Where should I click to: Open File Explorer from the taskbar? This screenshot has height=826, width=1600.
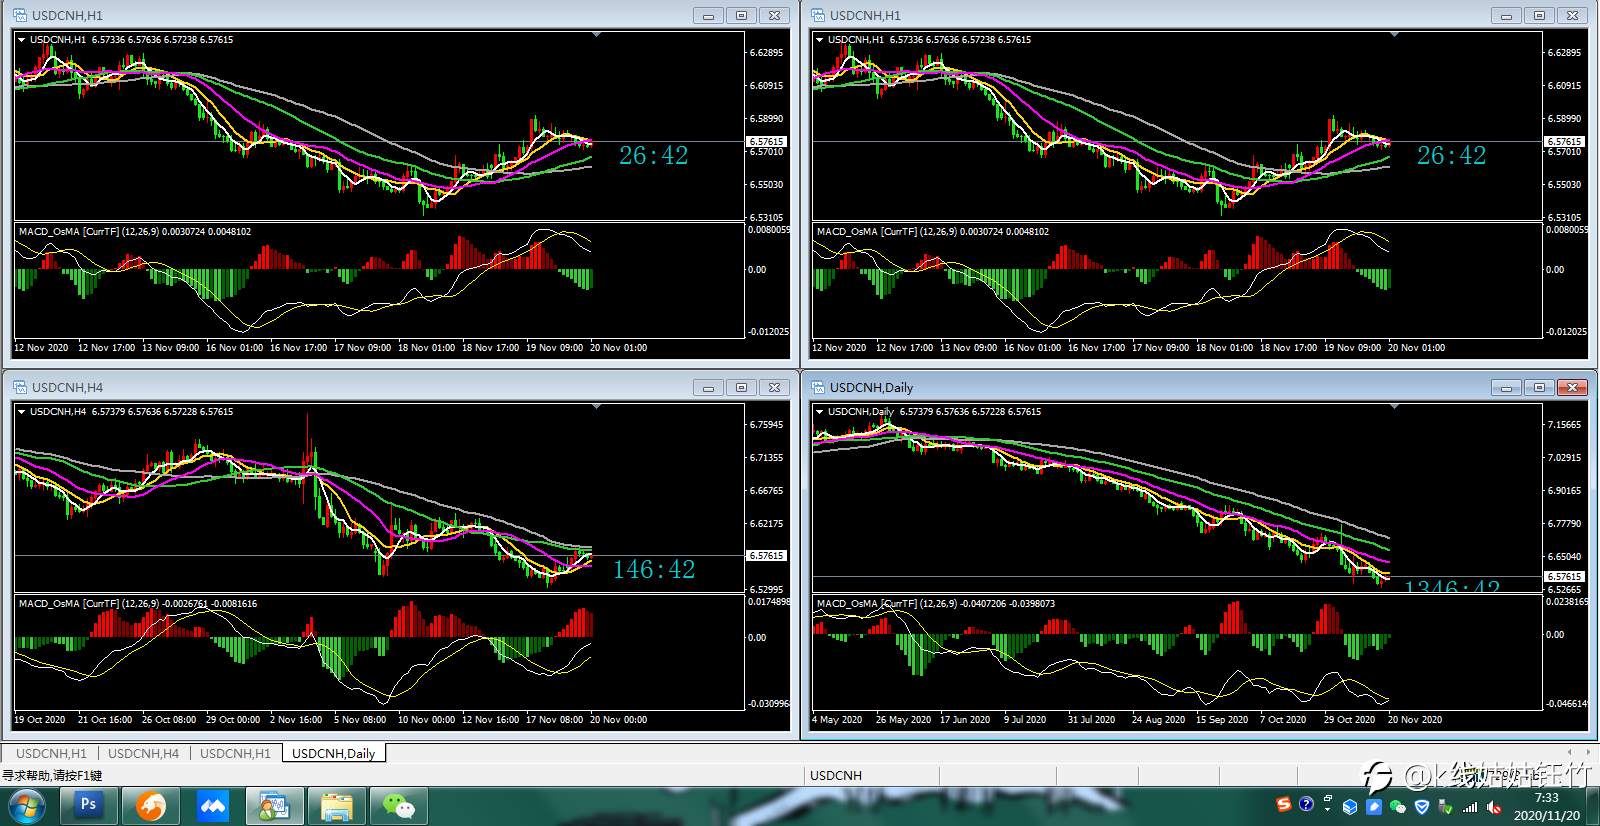tap(336, 805)
